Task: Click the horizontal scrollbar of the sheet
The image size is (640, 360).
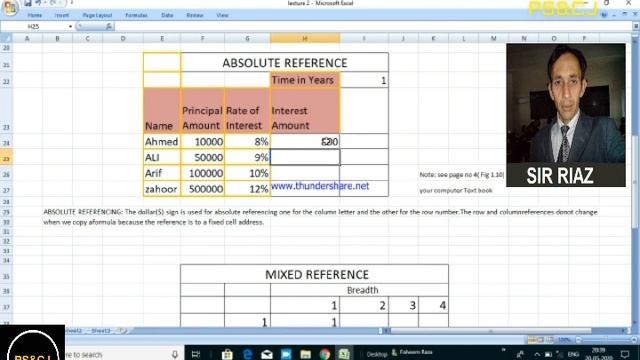Action: tap(490, 331)
